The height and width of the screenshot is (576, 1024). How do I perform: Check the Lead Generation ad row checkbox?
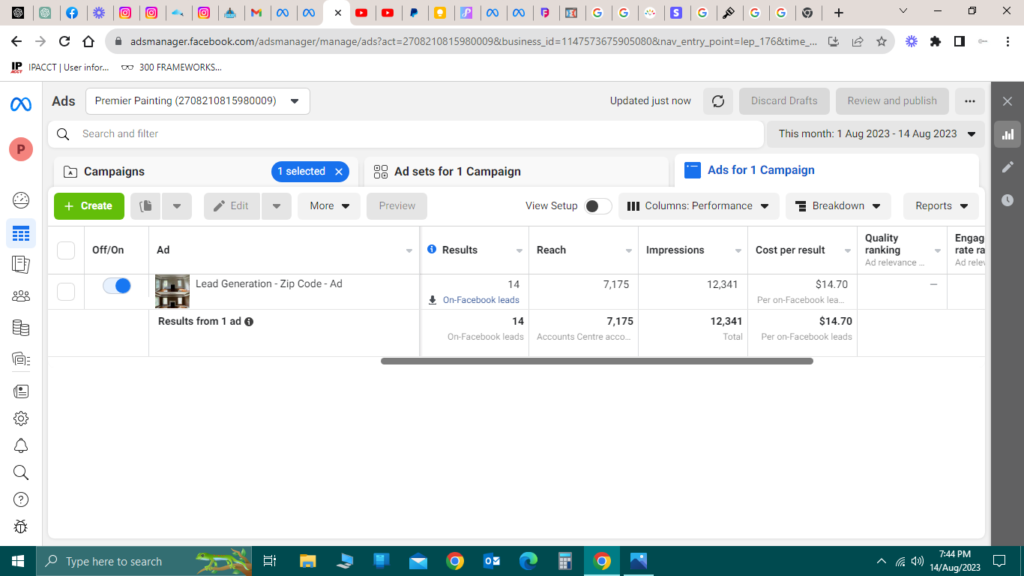[66, 292]
